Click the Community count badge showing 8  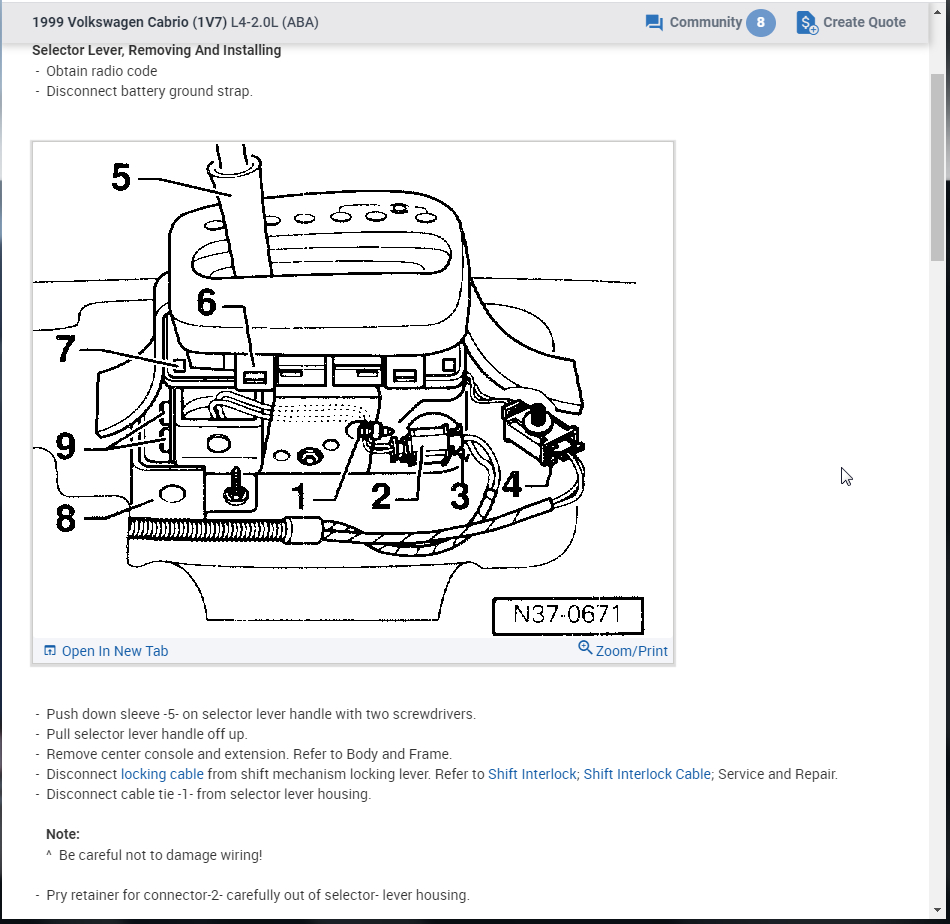[760, 22]
